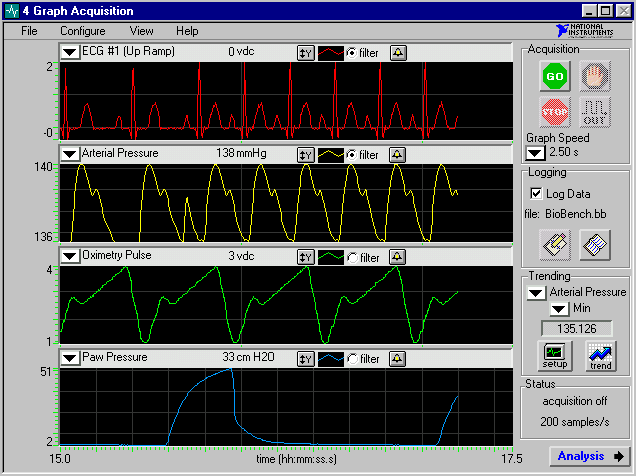Uncheck the Log Data checkbox
This screenshot has height=476, width=636.
[x=536, y=193]
